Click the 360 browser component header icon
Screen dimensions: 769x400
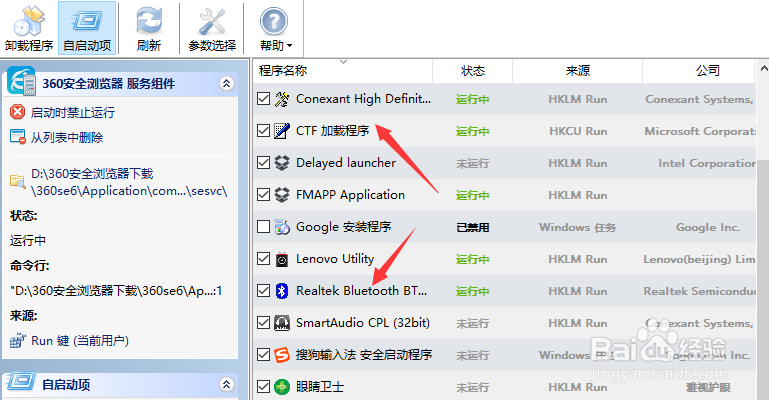click(x=21, y=81)
